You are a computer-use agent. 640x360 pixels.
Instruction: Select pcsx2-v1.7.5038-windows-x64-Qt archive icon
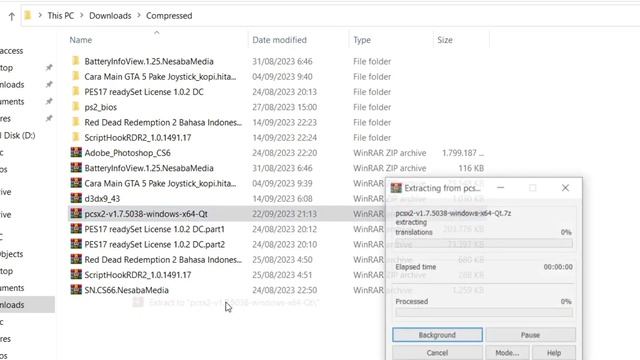[76, 213]
